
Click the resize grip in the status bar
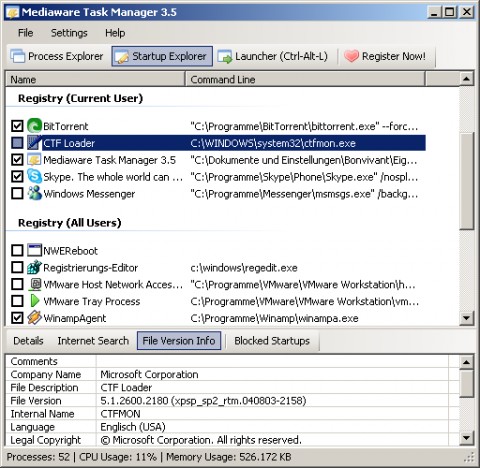(x=469, y=457)
